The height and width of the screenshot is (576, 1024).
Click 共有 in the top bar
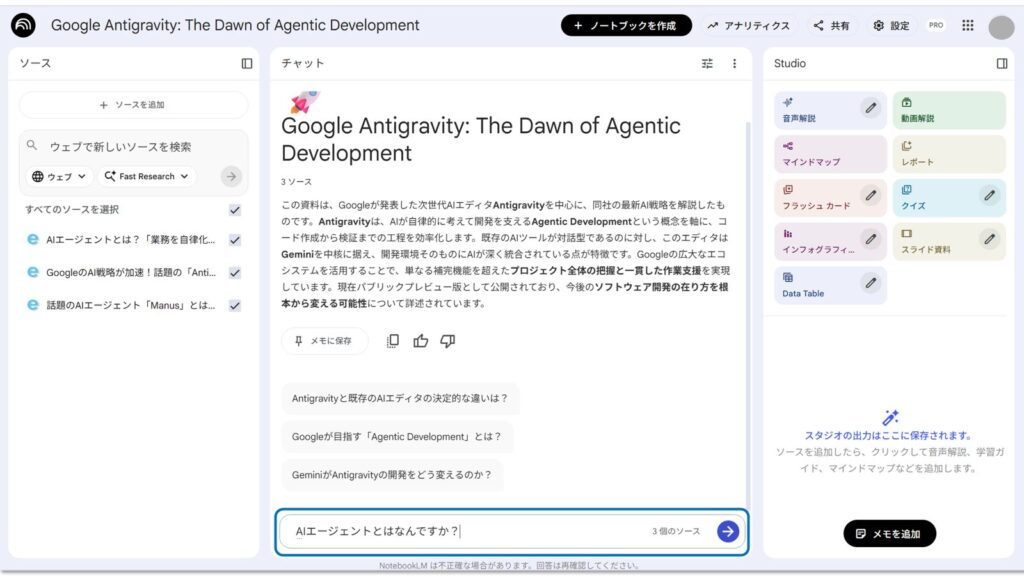tap(831, 26)
